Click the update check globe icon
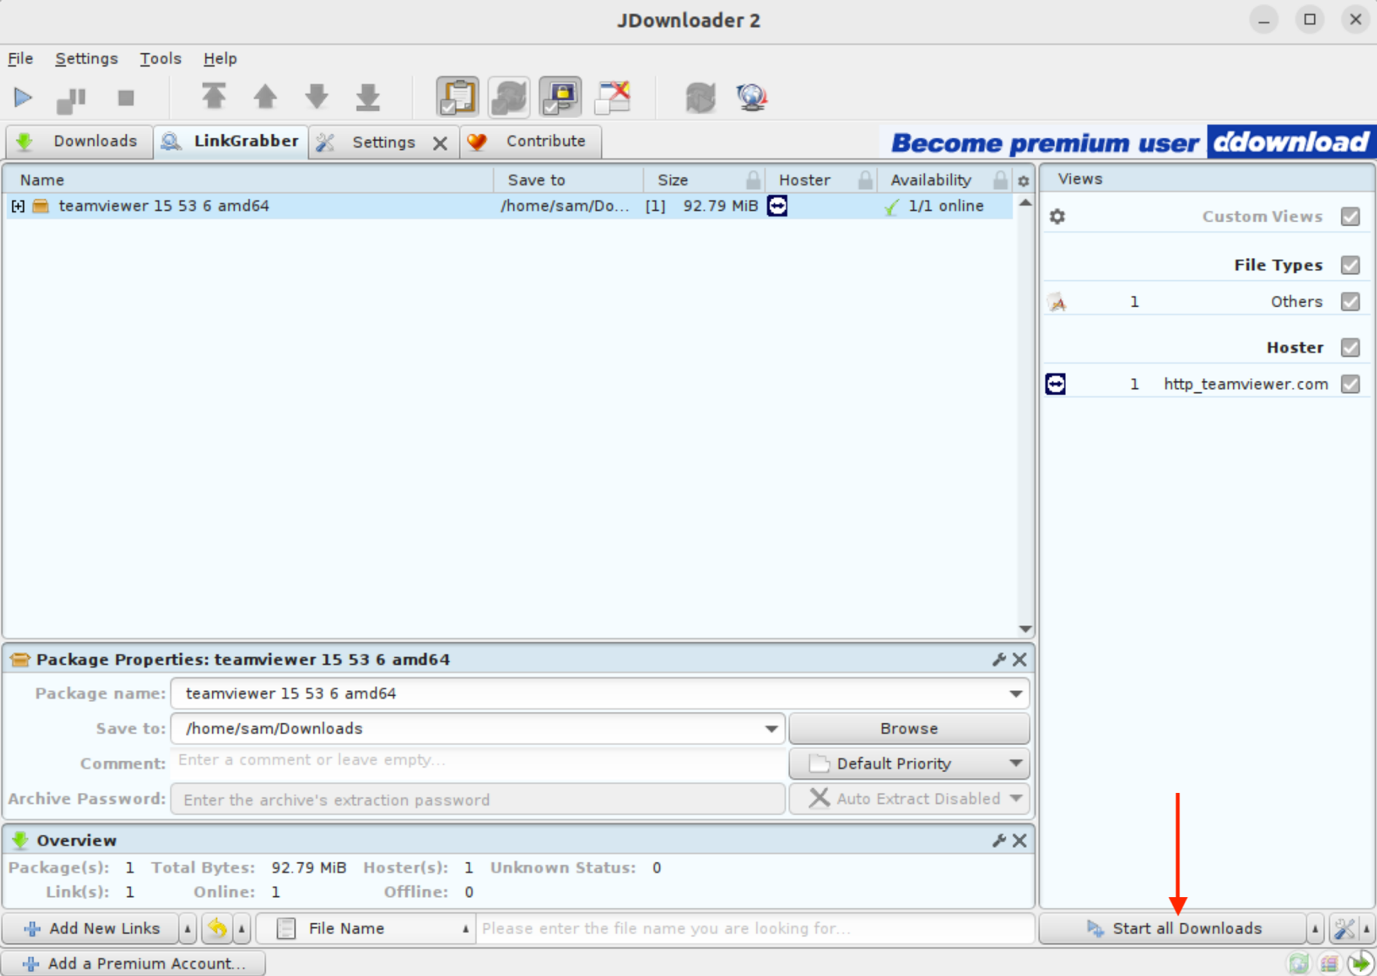Viewport: 1377px width, 976px height. pyautogui.click(x=751, y=97)
